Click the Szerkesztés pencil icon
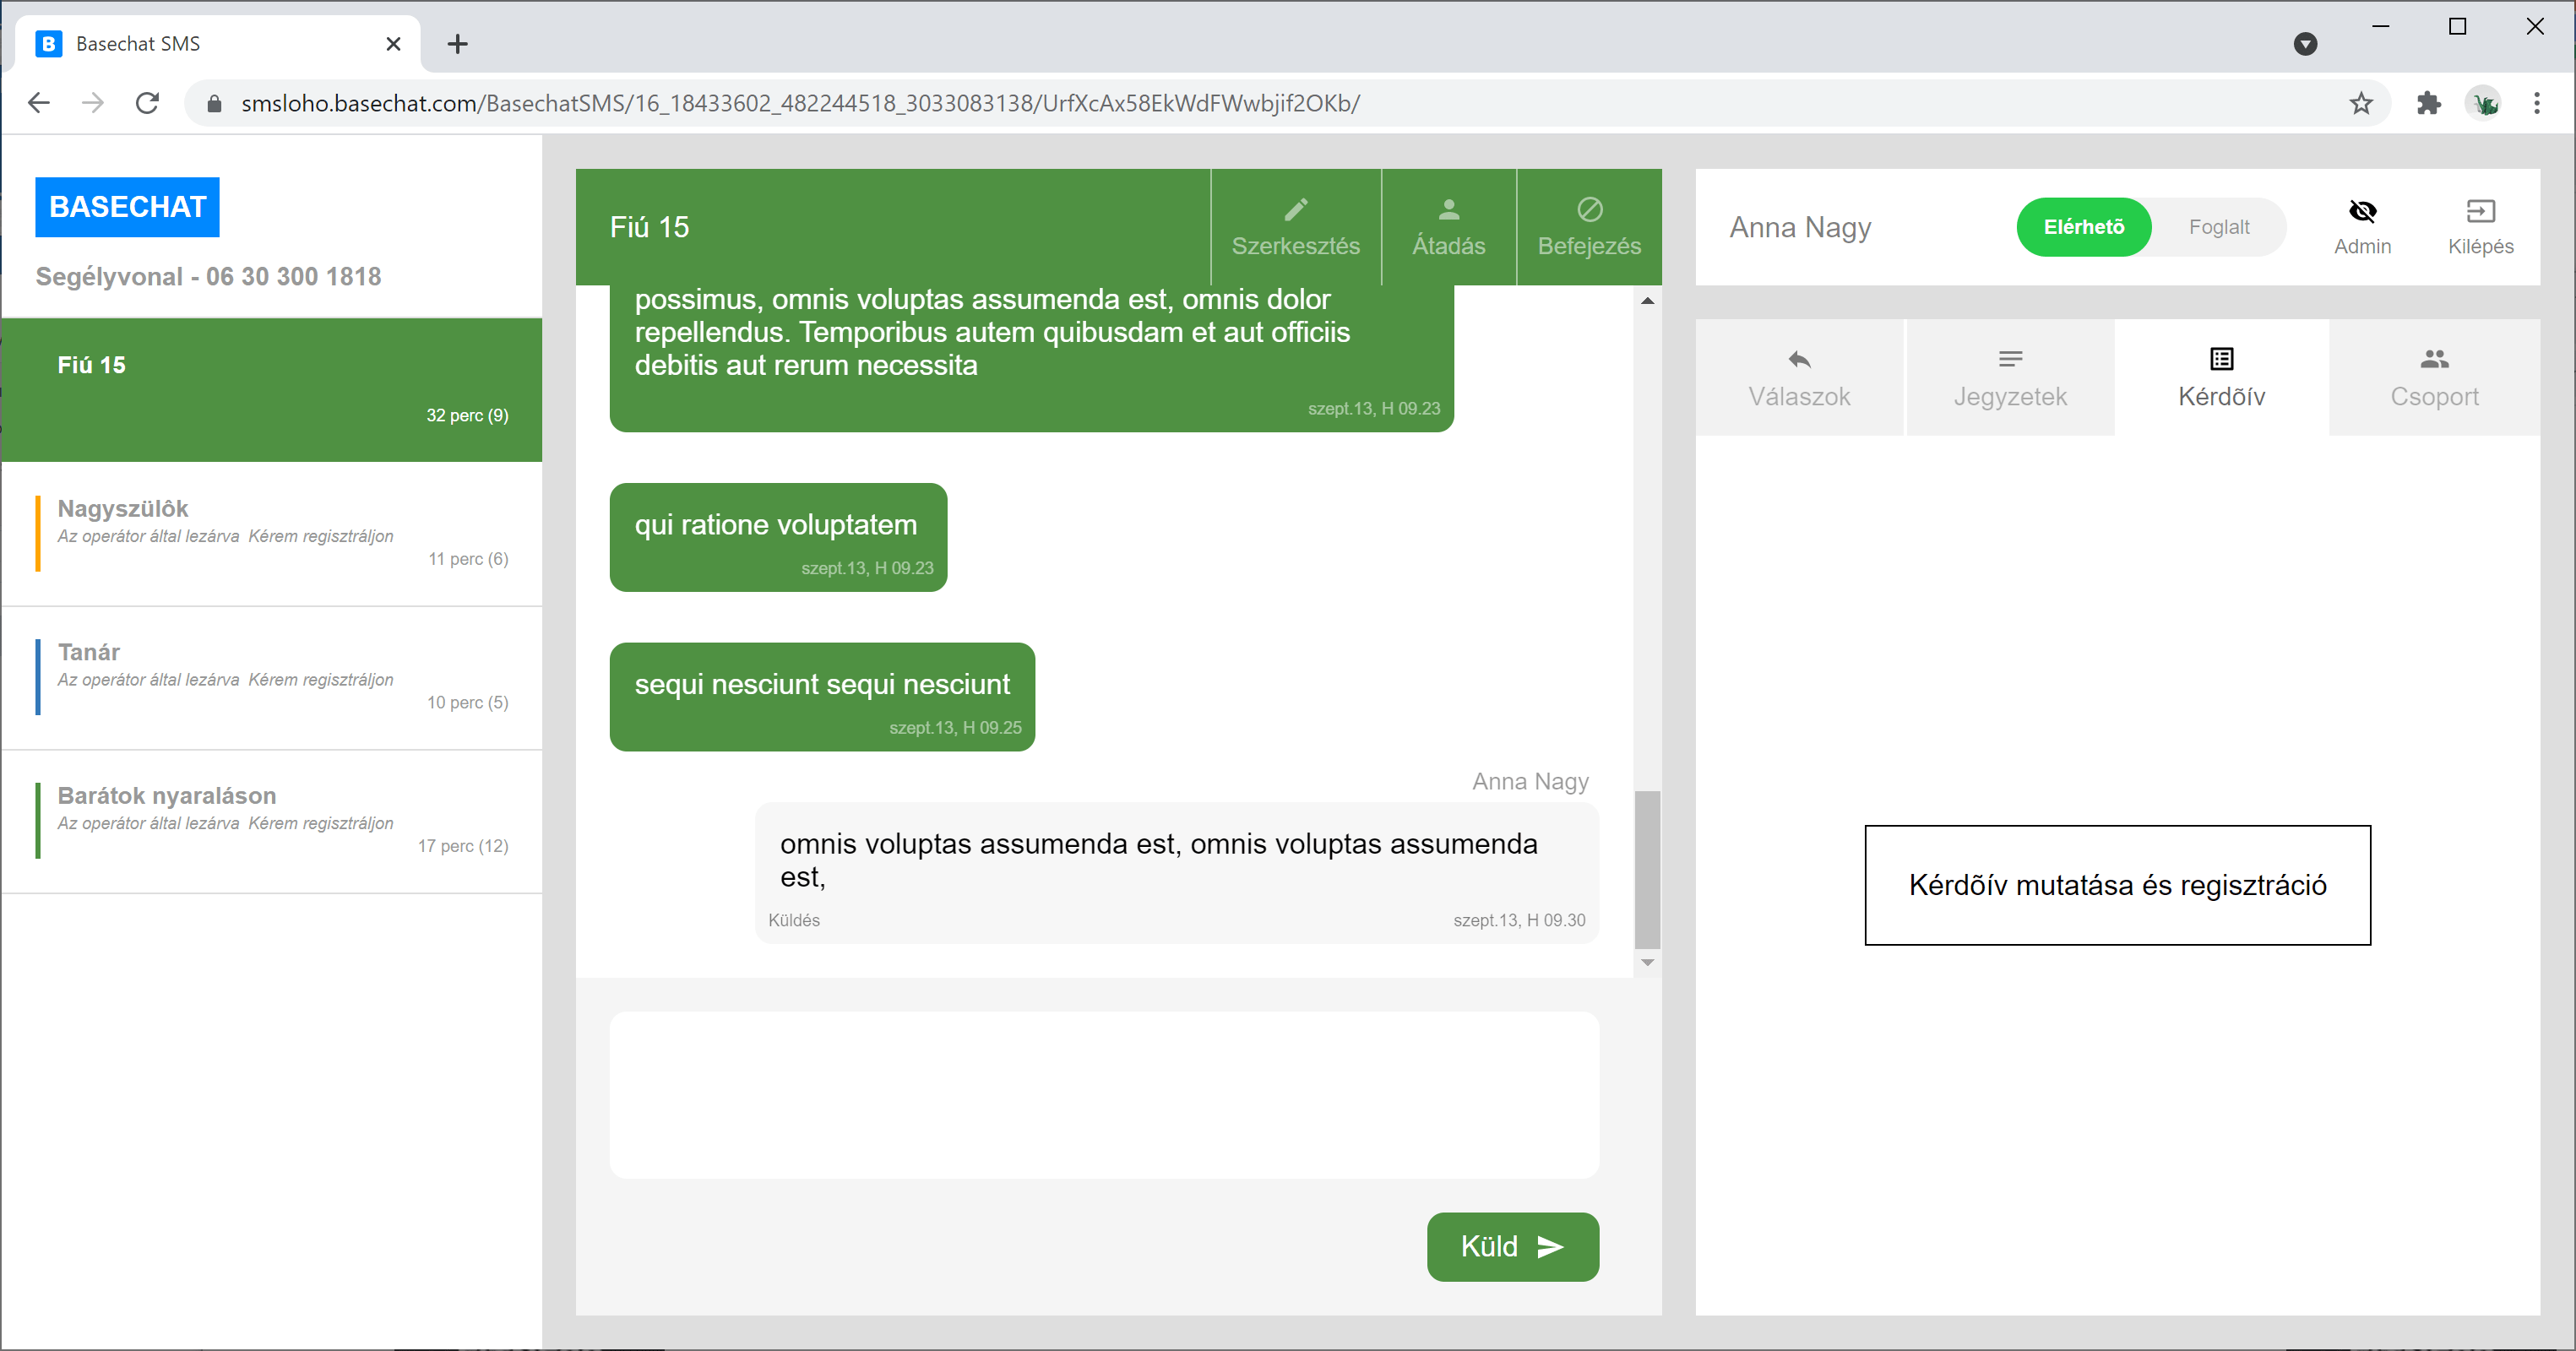 point(1296,209)
